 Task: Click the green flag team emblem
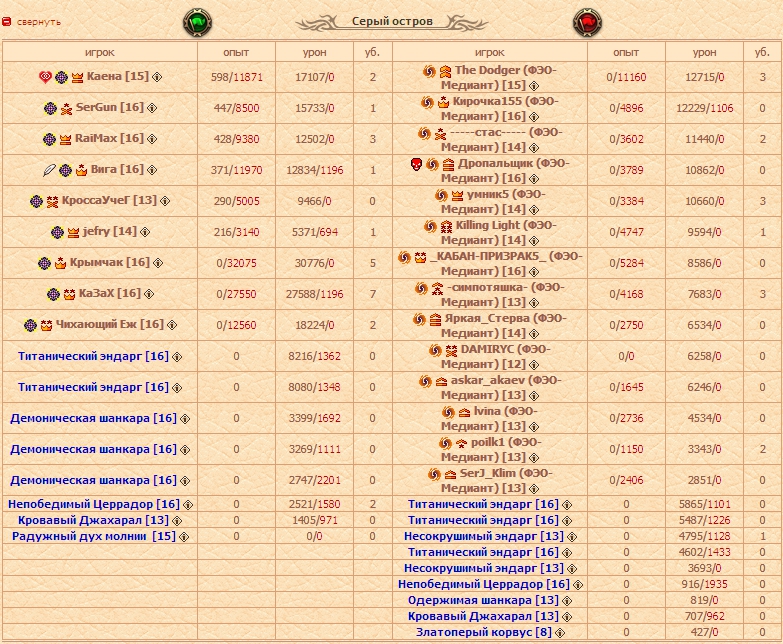point(197,22)
